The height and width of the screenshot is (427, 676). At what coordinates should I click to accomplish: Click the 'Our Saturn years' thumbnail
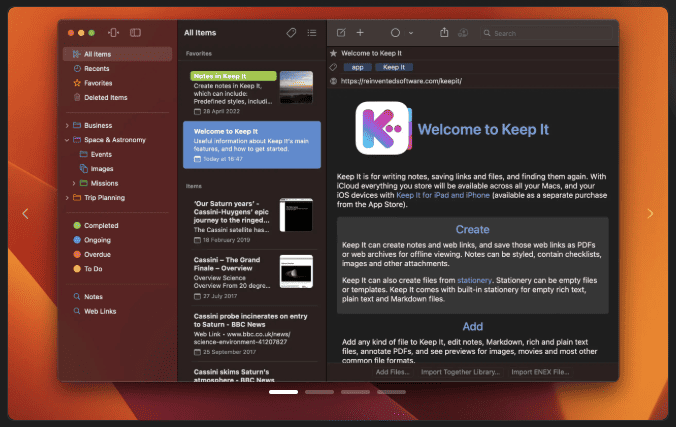pyautogui.click(x=296, y=215)
